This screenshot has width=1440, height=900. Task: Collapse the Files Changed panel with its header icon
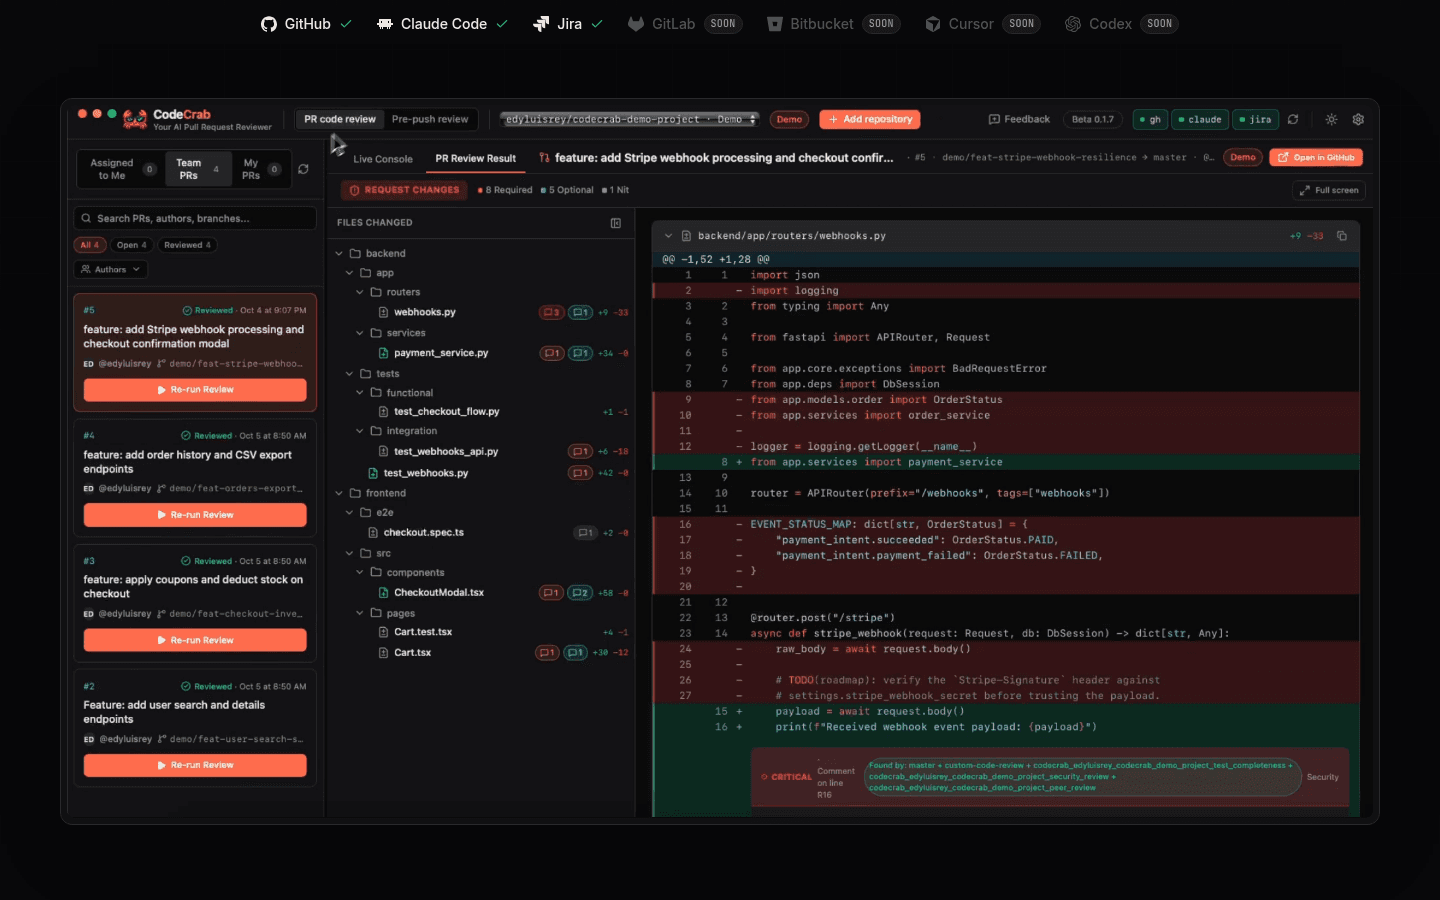tap(616, 223)
